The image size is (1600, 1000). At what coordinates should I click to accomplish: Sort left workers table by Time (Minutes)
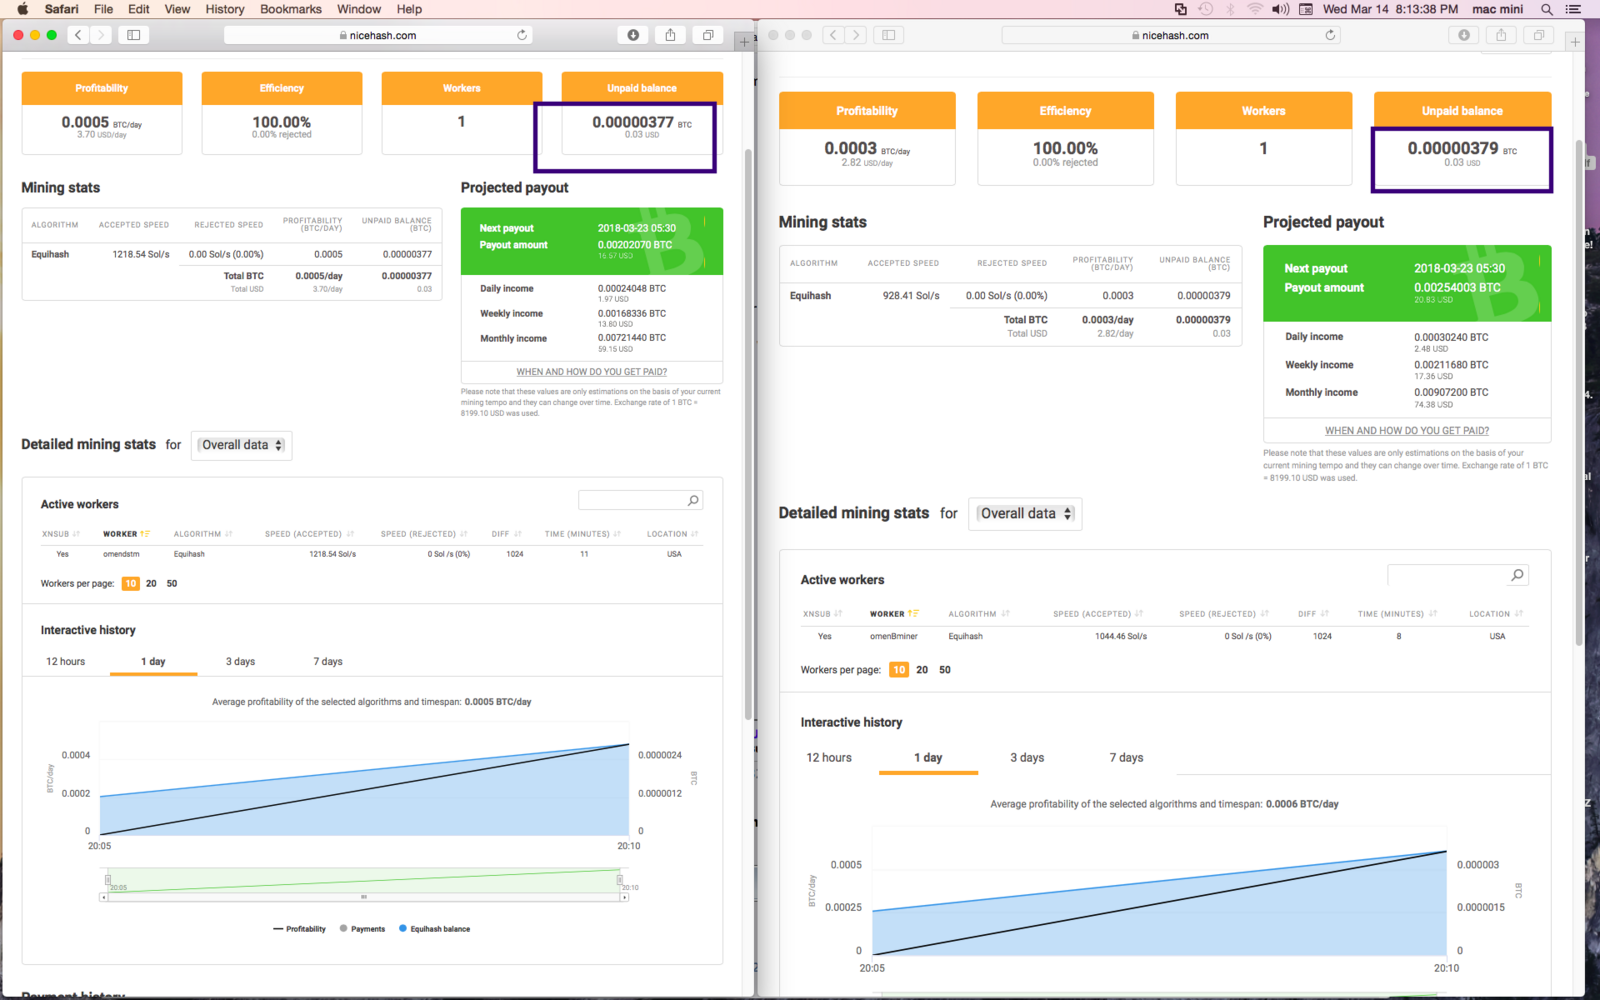click(582, 534)
